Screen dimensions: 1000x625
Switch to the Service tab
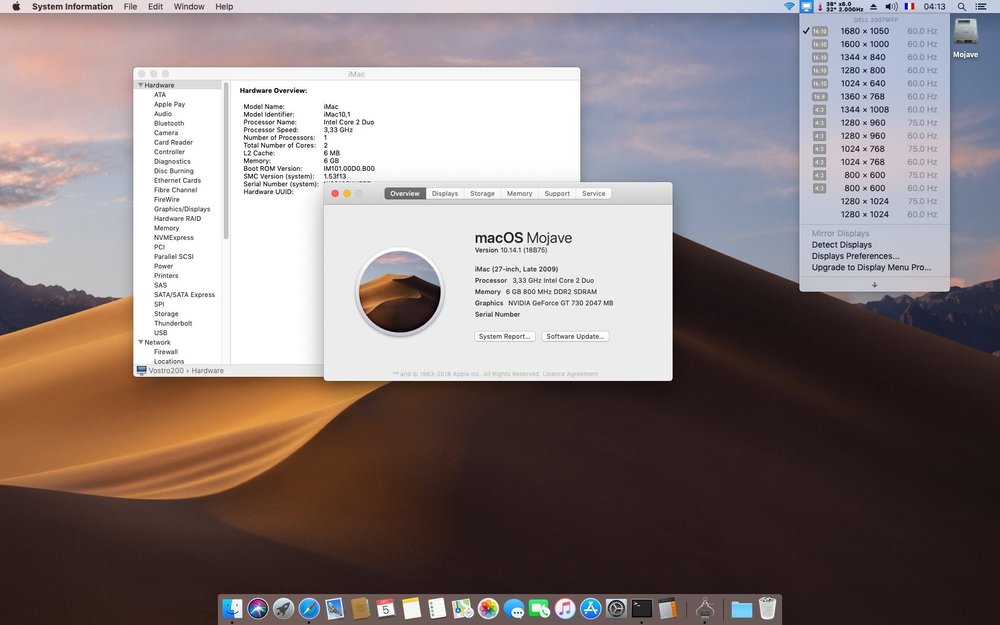point(593,193)
